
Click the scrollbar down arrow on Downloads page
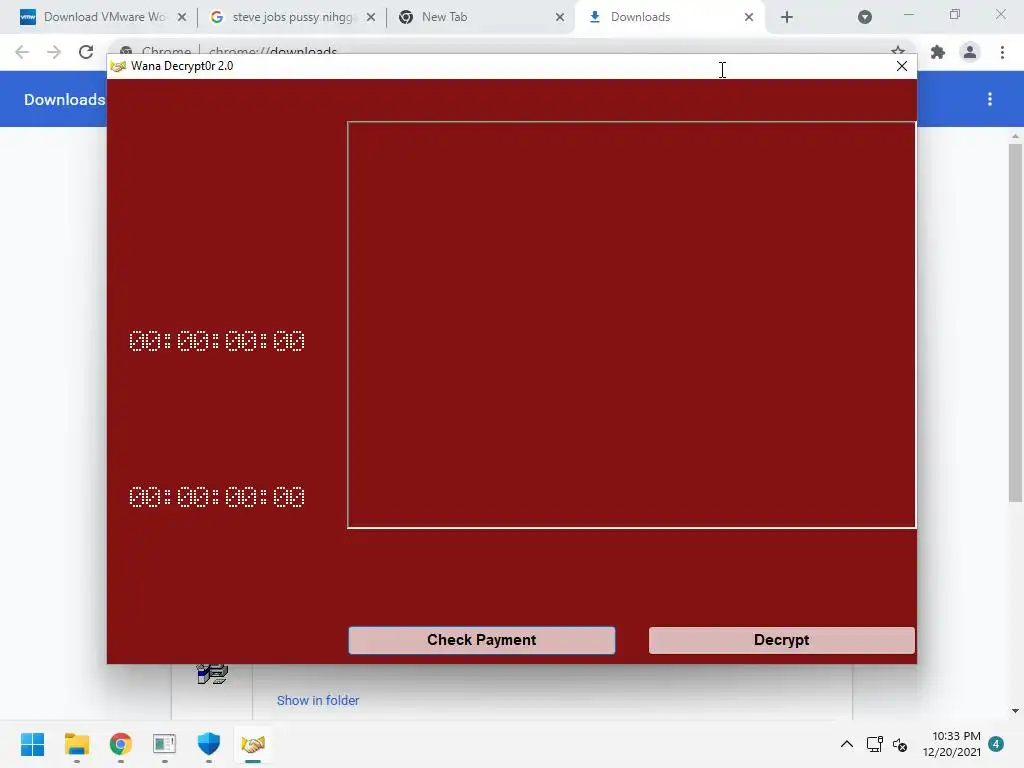tap(1015, 711)
